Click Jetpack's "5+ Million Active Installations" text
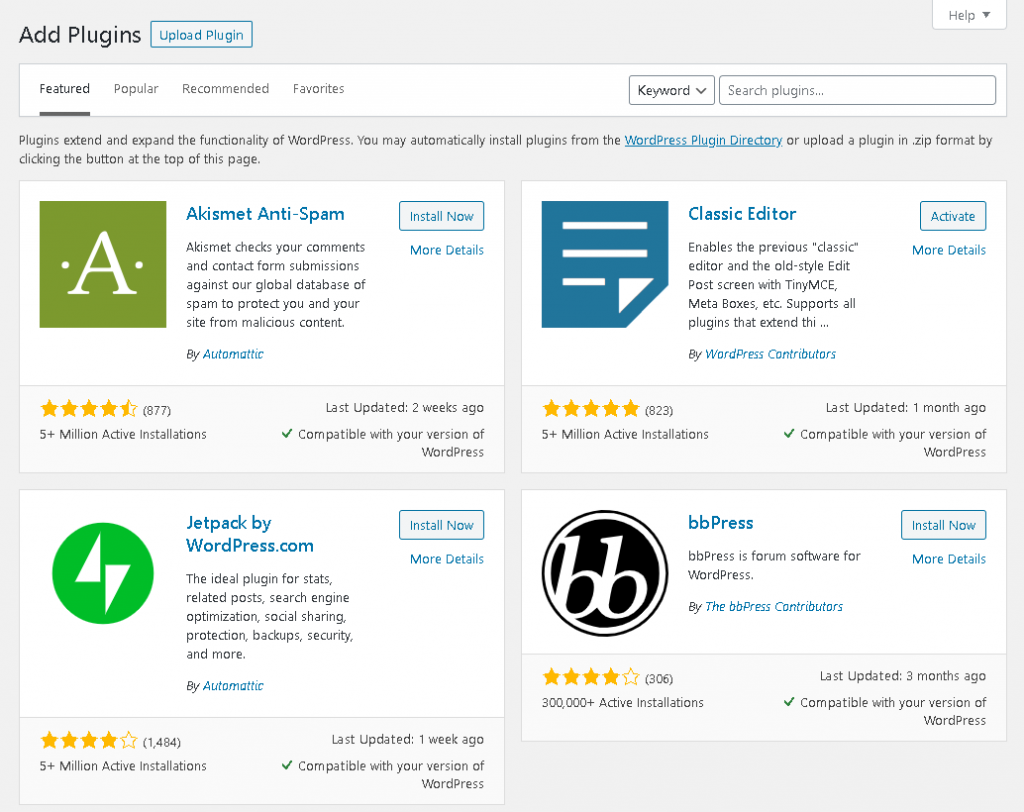Image resolution: width=1024 pixels, height=812 pixels. pyautogui.click(x=123, y=766)
